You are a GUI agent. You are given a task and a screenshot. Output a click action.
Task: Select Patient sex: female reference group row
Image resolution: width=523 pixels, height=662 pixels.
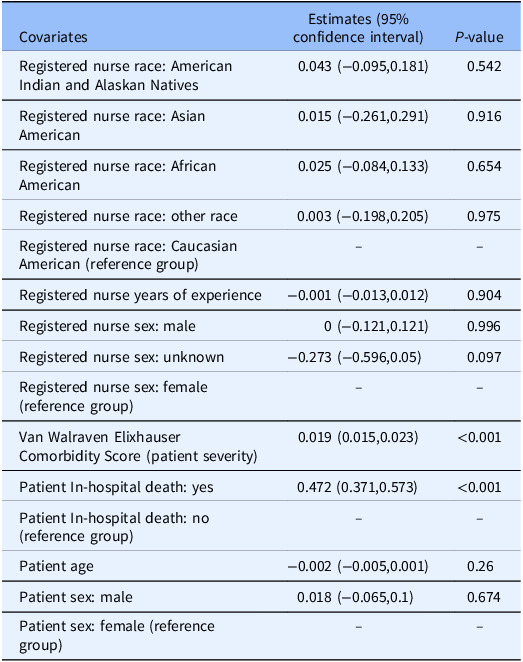point(261,636)
